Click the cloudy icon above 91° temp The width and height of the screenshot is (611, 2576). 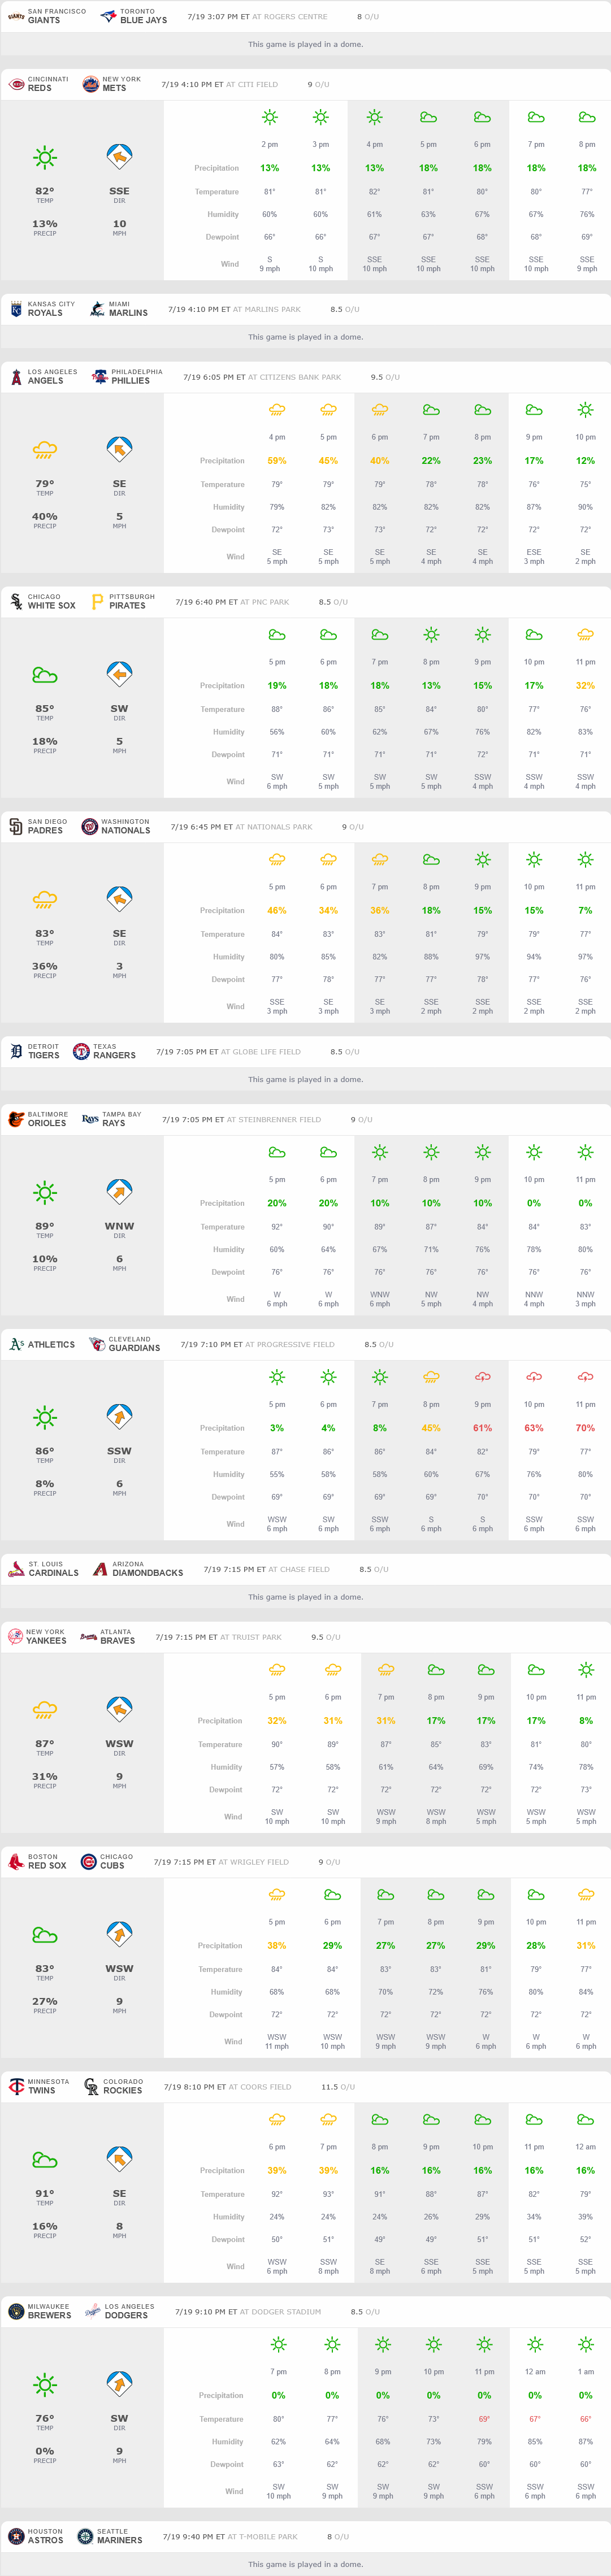point(45,2160)
